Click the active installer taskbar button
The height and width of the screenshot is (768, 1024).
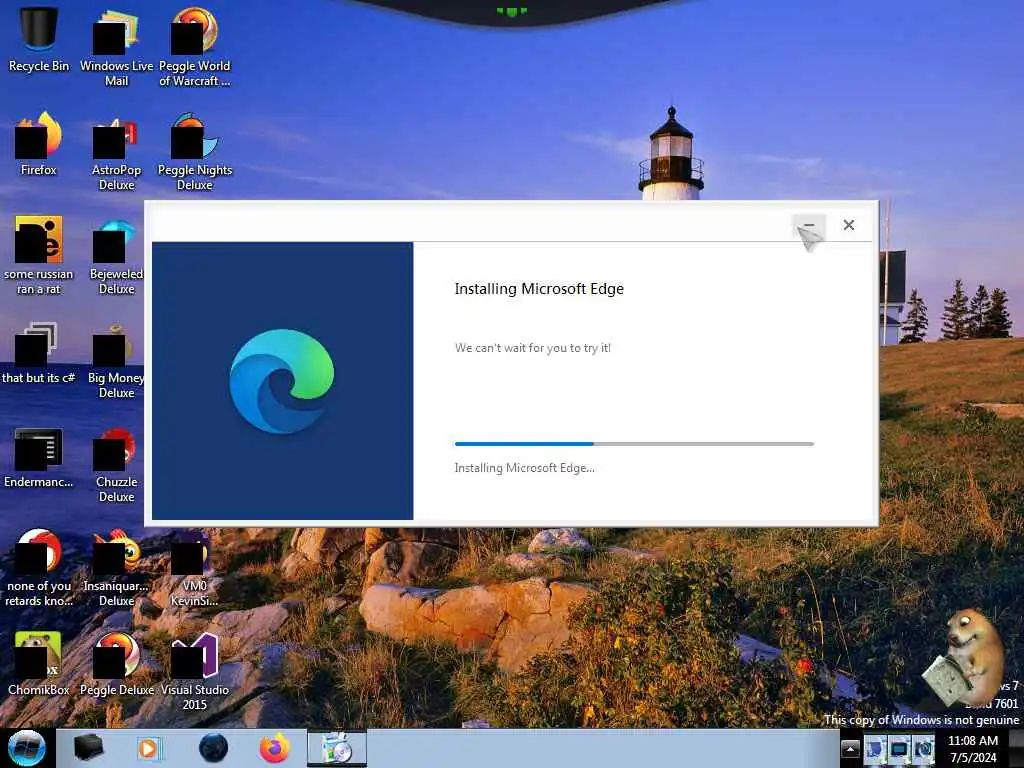click(337, 748)
